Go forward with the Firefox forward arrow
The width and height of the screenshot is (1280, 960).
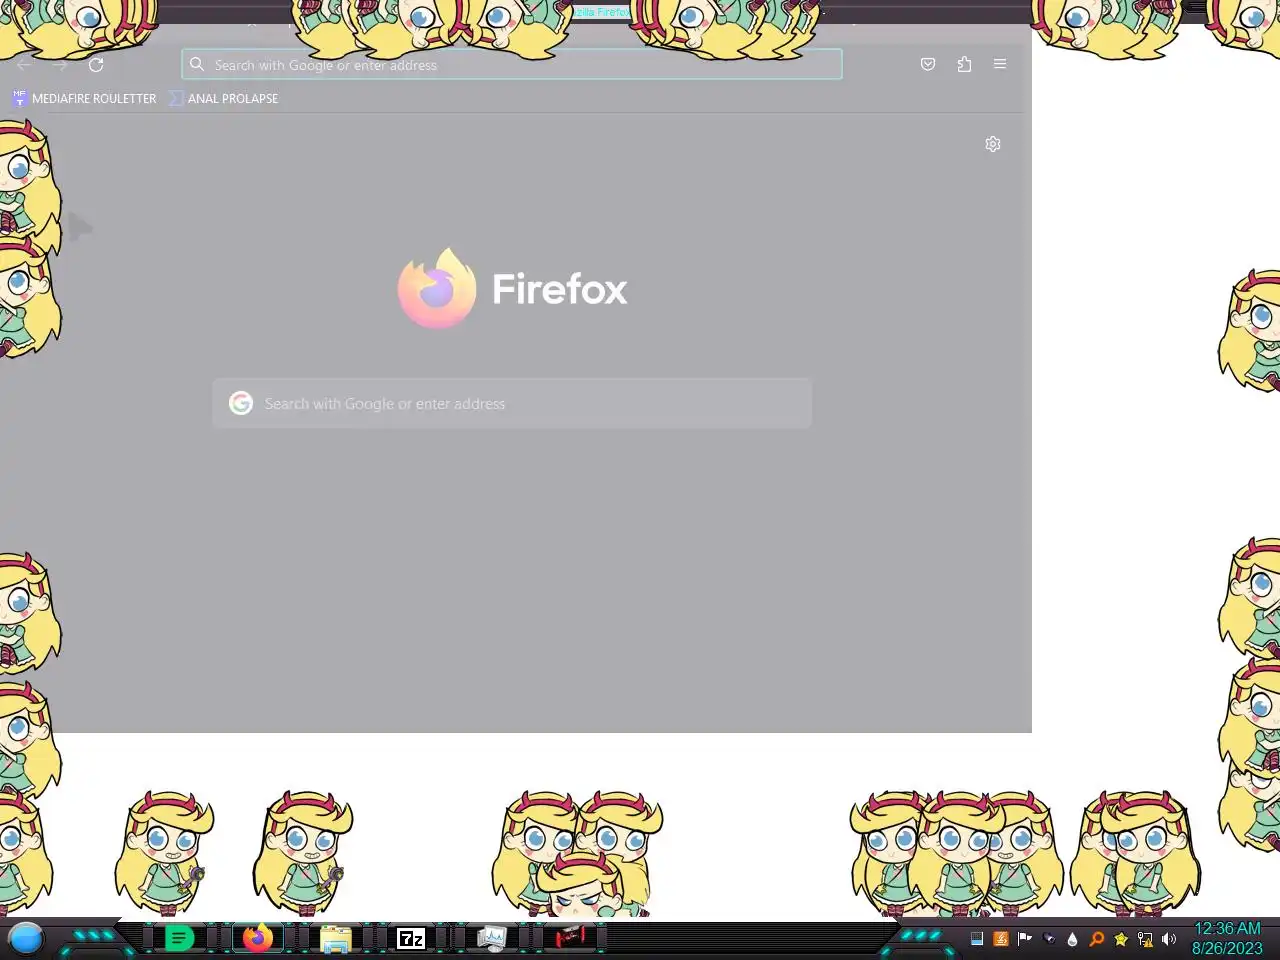(60, 65)
